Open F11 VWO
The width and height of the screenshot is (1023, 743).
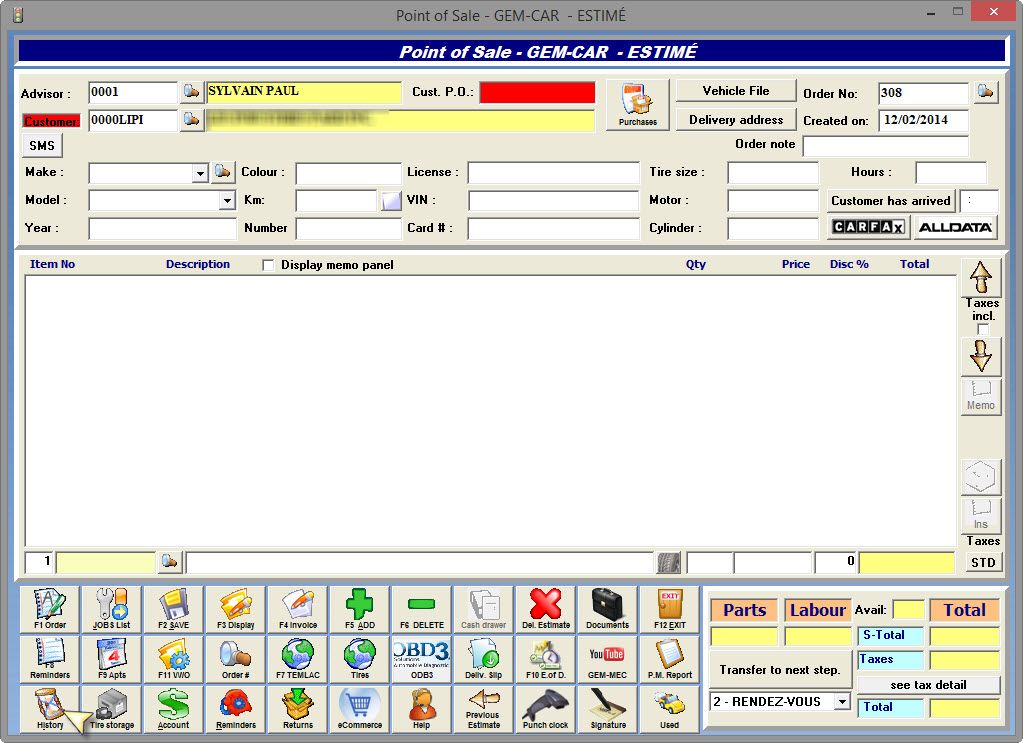pos(174,659)
